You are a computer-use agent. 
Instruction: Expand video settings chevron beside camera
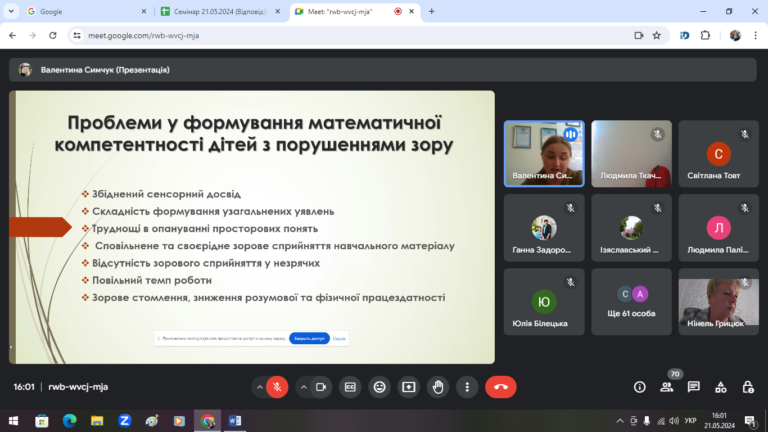click(x=304, y=387)
